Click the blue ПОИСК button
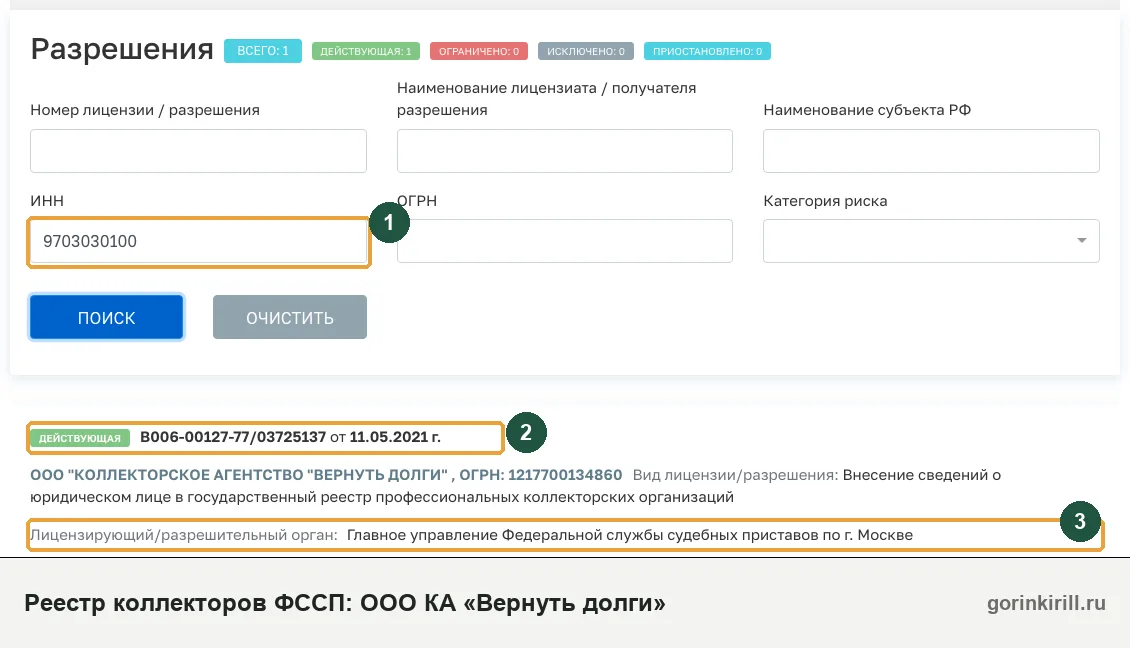This screenshot has height=648, width=1130. [107, 317]
